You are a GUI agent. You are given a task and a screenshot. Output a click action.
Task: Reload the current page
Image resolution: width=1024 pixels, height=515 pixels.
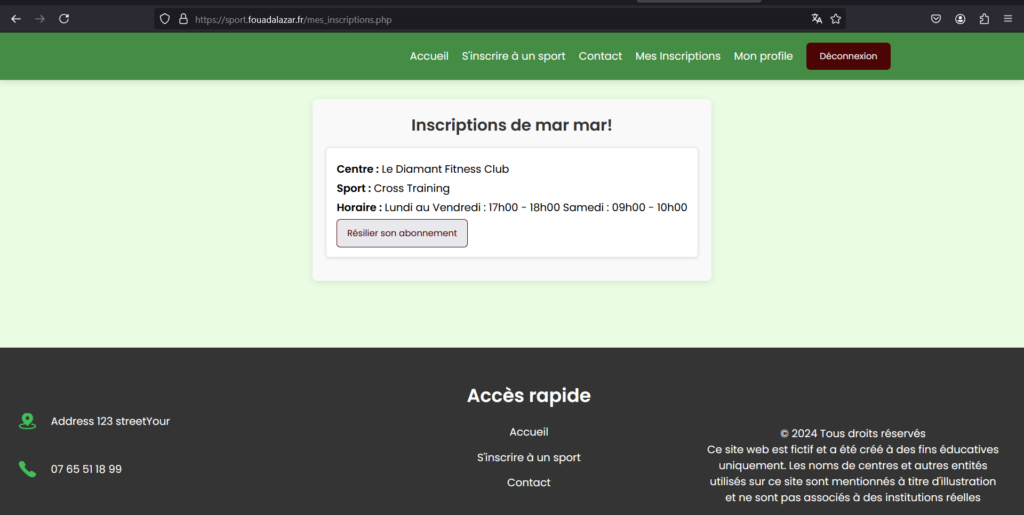(64, 18)
